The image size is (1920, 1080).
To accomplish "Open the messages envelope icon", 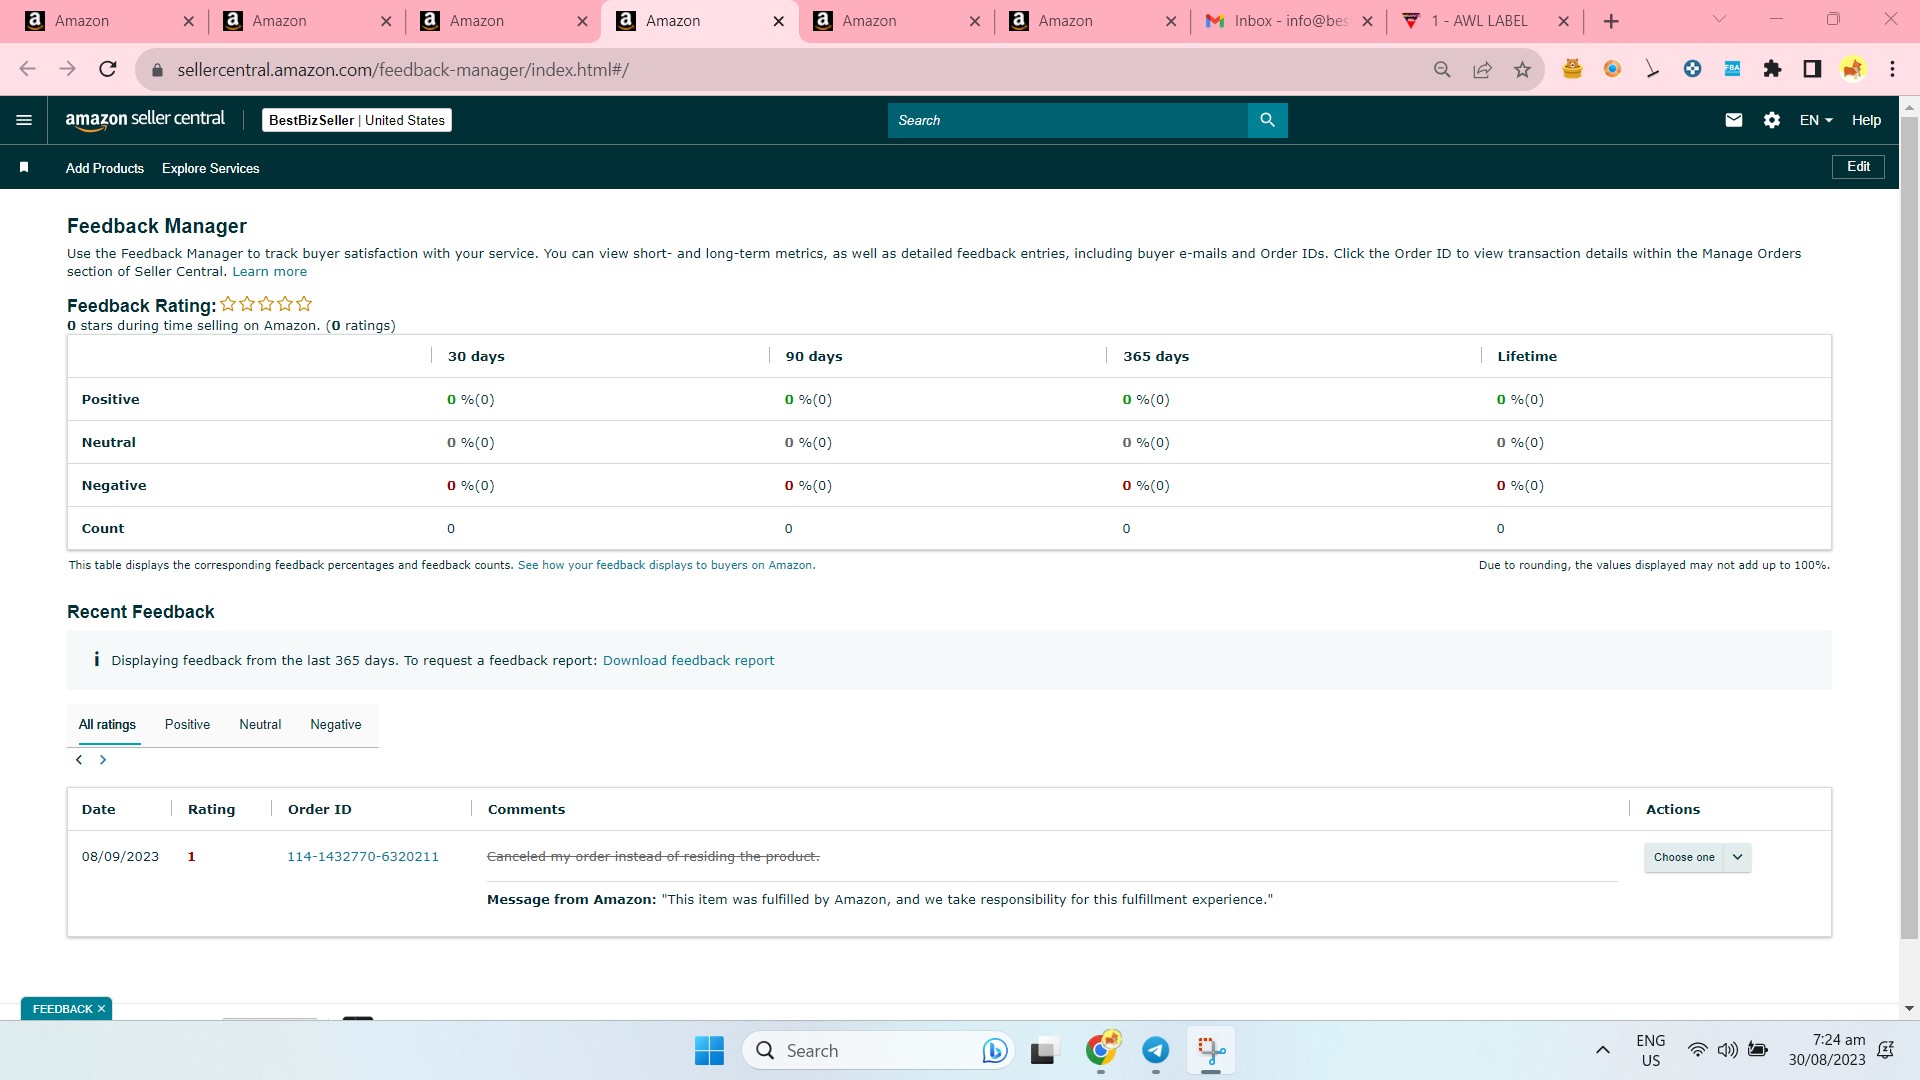I will click(x=1734, y=120).
